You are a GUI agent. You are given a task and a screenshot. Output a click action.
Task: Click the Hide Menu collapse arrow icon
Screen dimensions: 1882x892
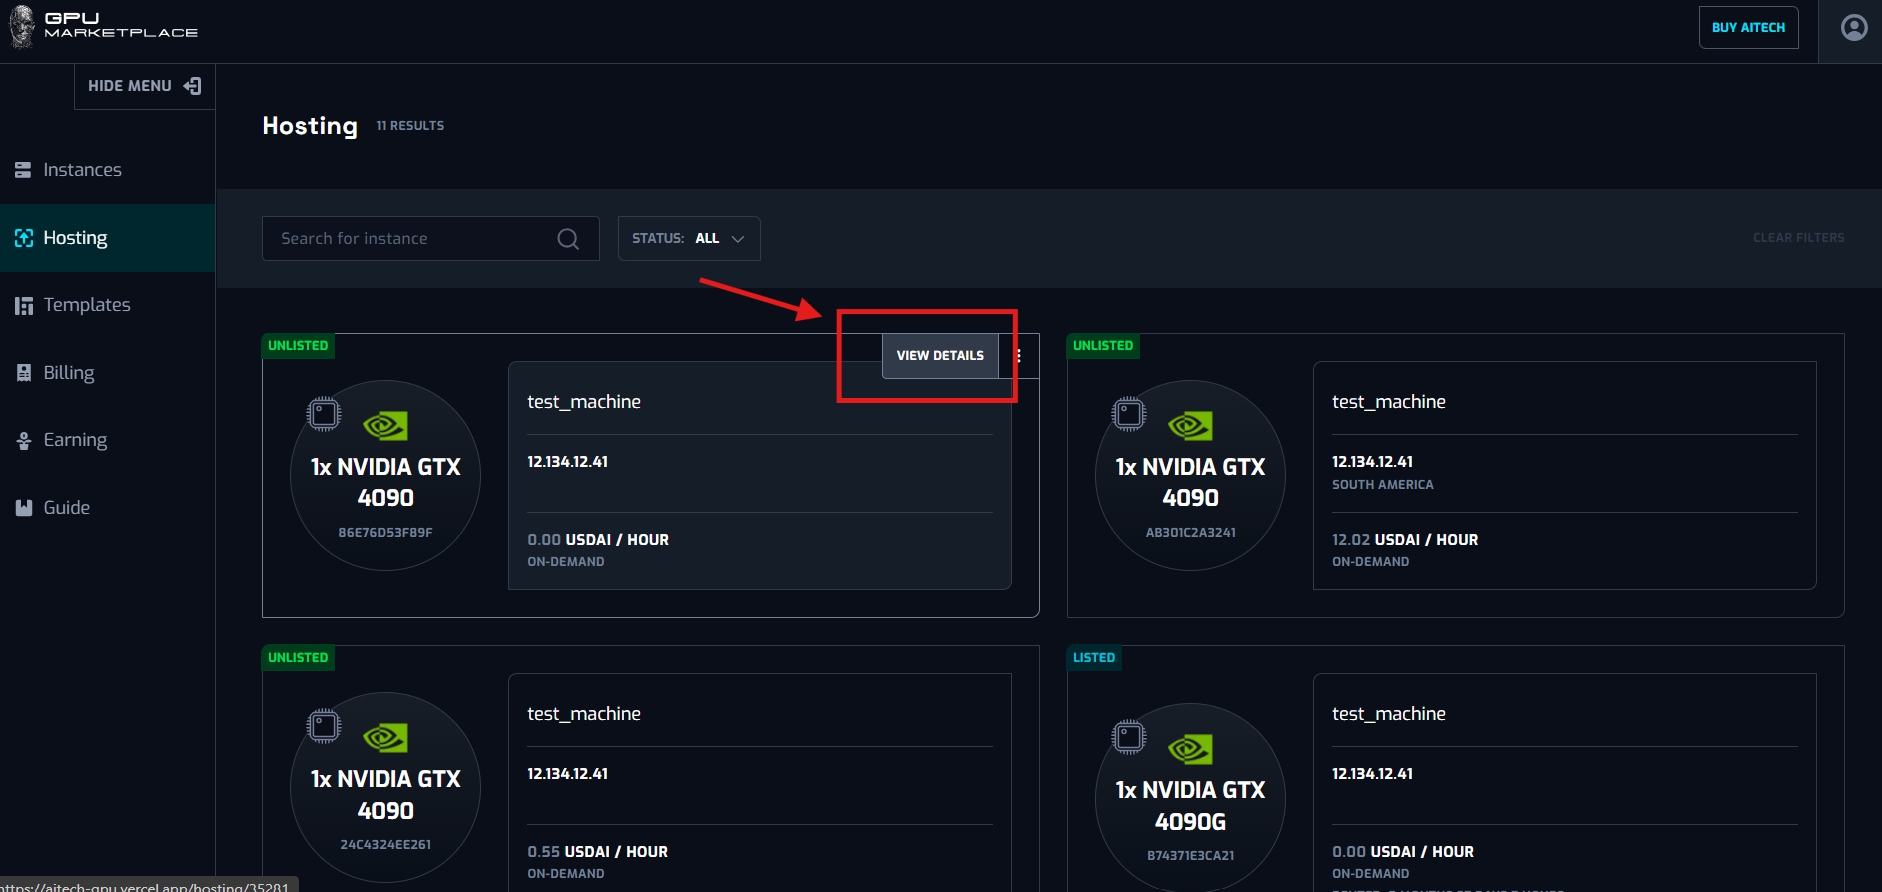[193, 86]
